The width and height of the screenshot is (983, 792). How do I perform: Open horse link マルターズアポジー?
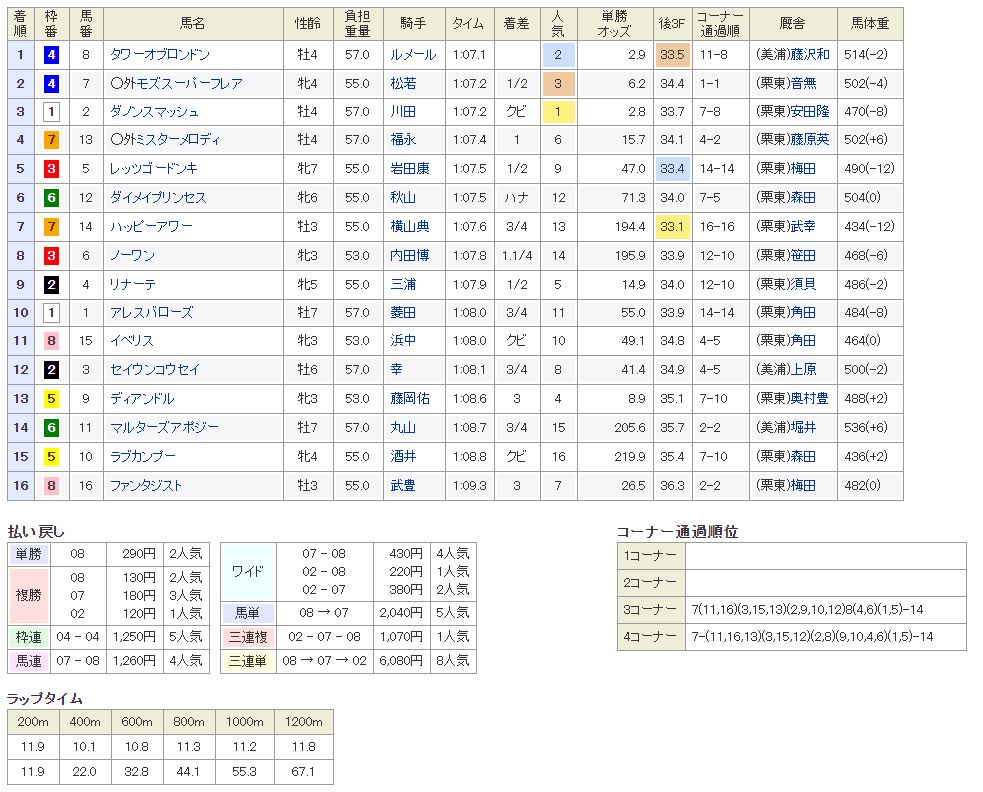point(164,427)
